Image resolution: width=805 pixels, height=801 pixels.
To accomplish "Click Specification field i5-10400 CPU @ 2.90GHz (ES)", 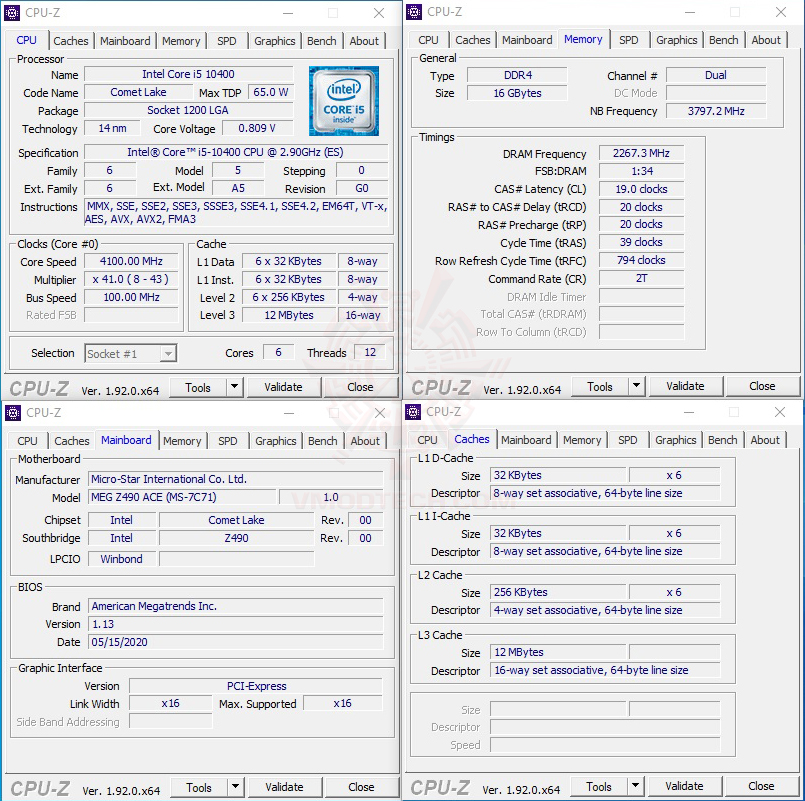I will click(x=236, y=152).
